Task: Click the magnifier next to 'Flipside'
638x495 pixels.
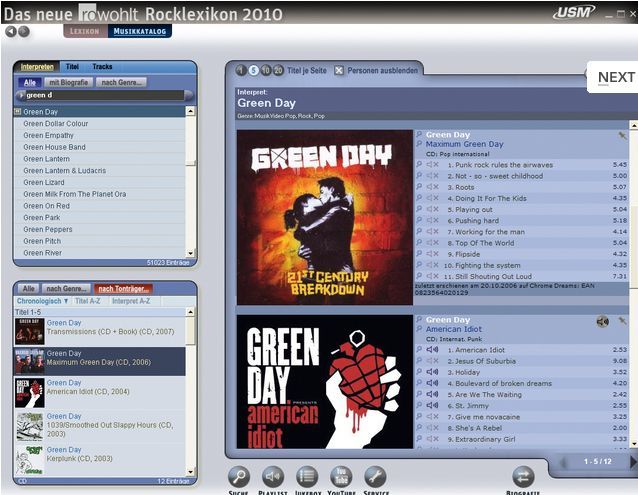Action: coord(419,253)
